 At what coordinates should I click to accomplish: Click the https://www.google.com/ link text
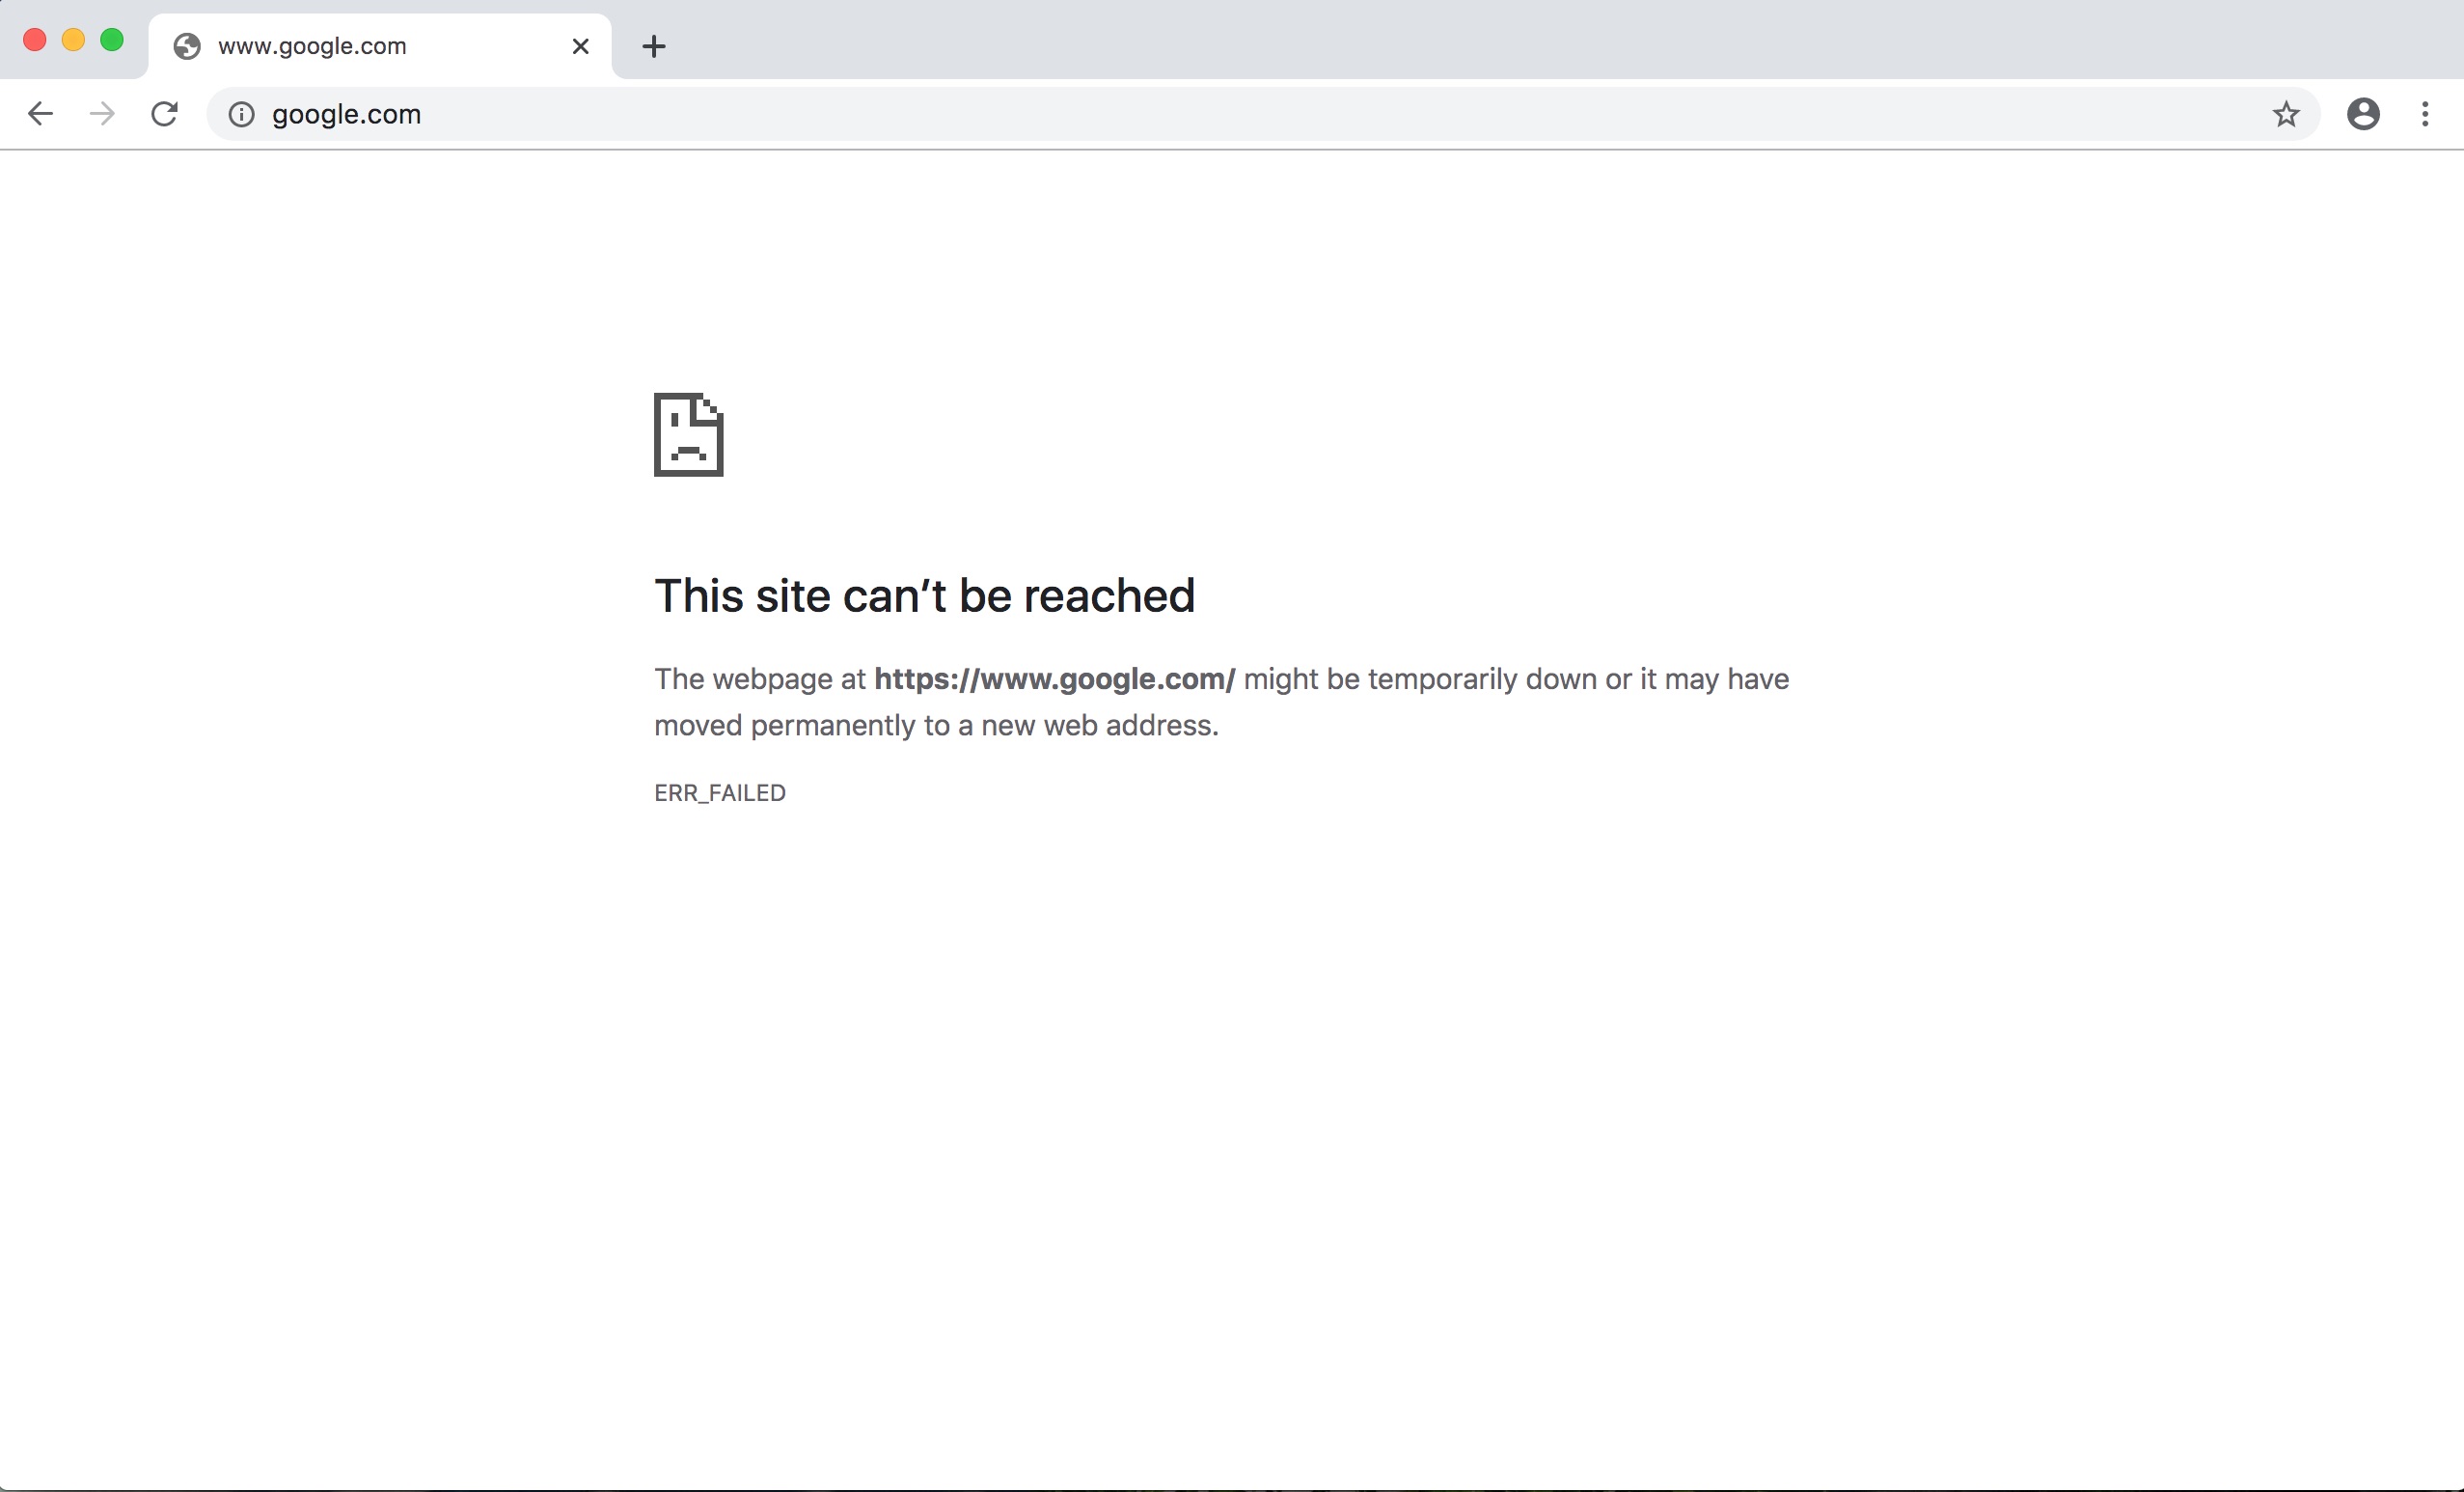(x=1054, y=679)
